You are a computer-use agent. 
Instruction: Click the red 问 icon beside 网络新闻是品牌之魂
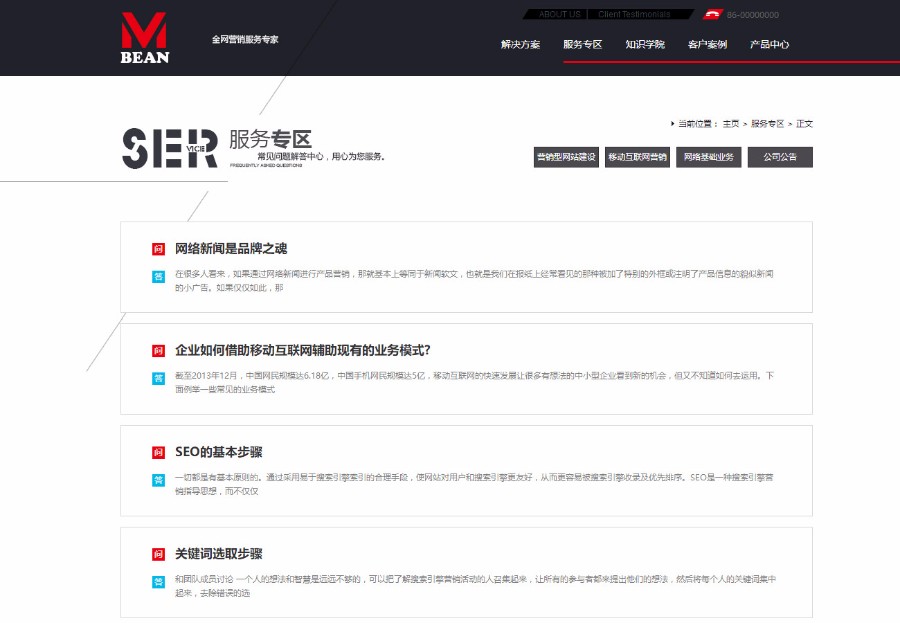coord(158,249)
